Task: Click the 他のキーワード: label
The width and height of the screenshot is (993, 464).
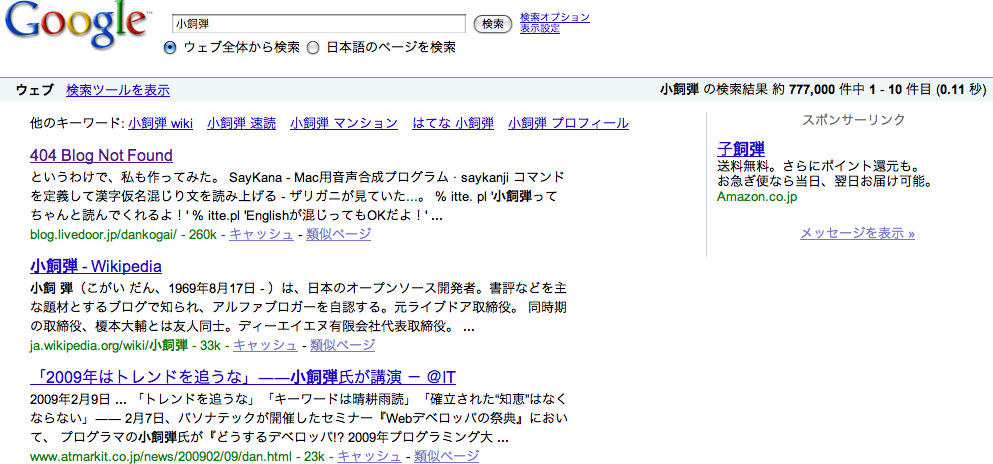Action: pos(77,123)
